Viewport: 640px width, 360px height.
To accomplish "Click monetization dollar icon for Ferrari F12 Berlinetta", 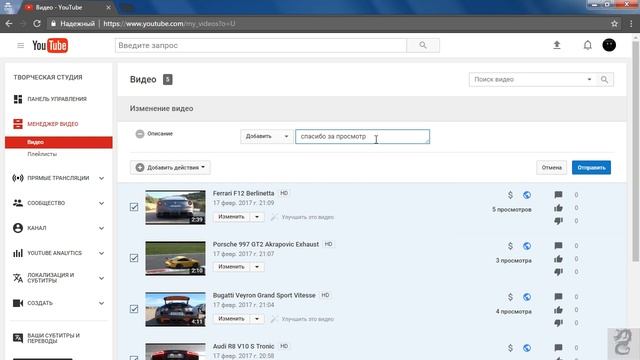I will [x=510, y=195].
